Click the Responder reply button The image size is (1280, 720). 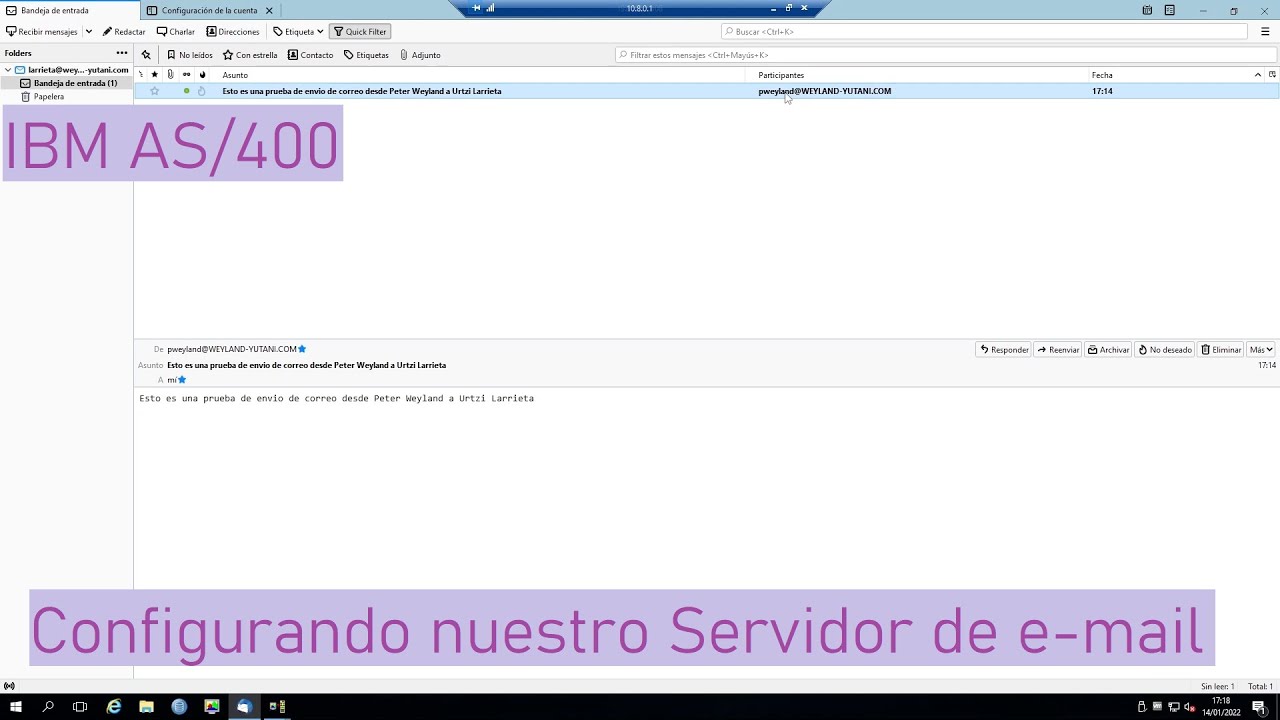point(1003,349)
